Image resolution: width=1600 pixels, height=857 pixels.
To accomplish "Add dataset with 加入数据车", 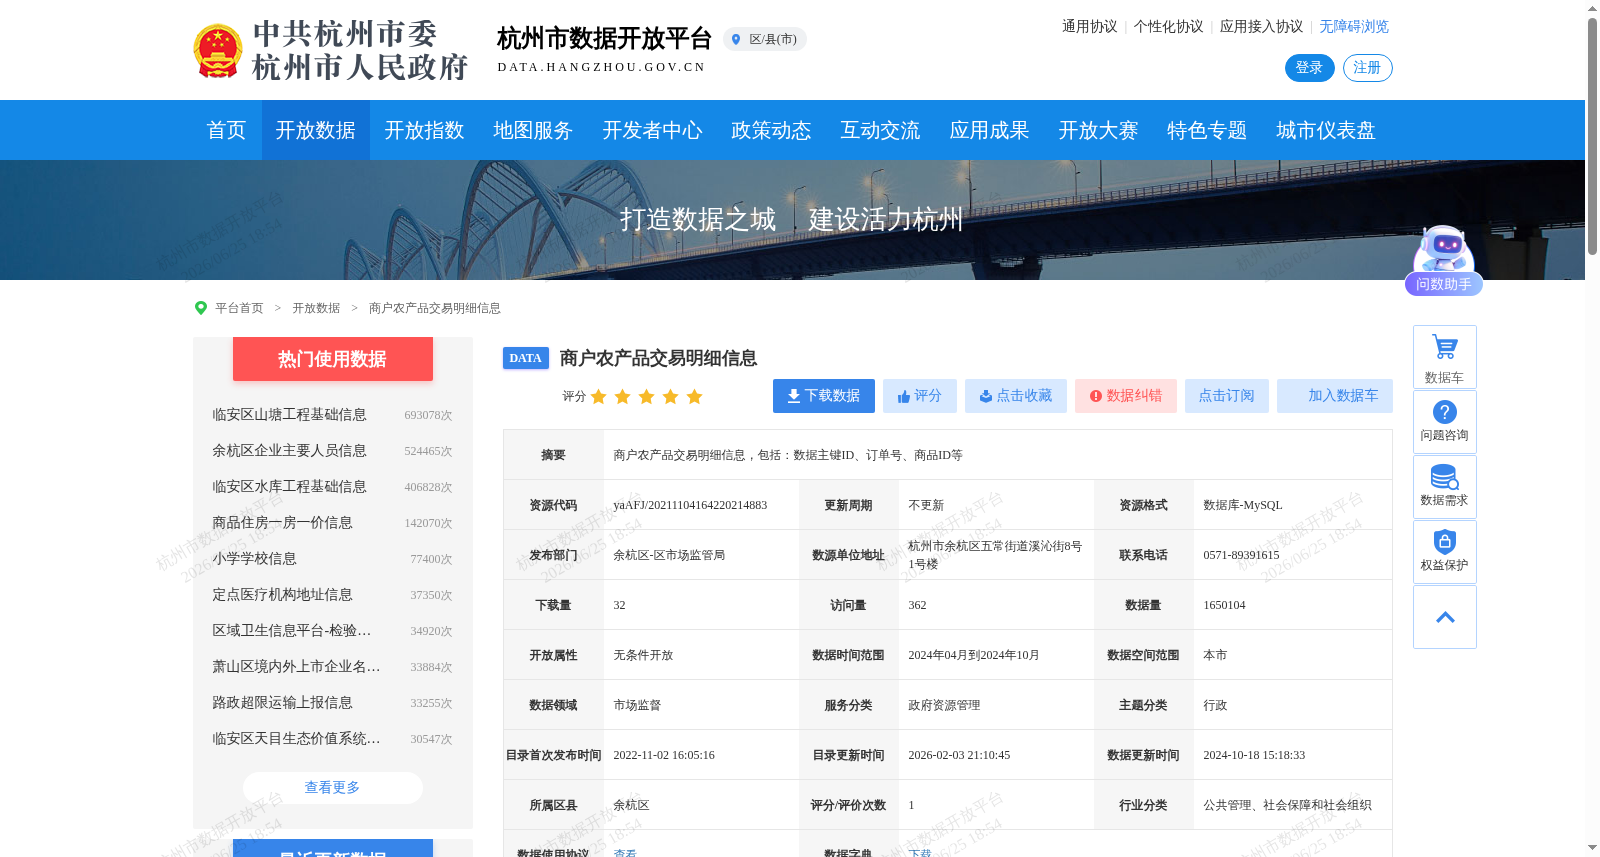I will point(1335,396).
